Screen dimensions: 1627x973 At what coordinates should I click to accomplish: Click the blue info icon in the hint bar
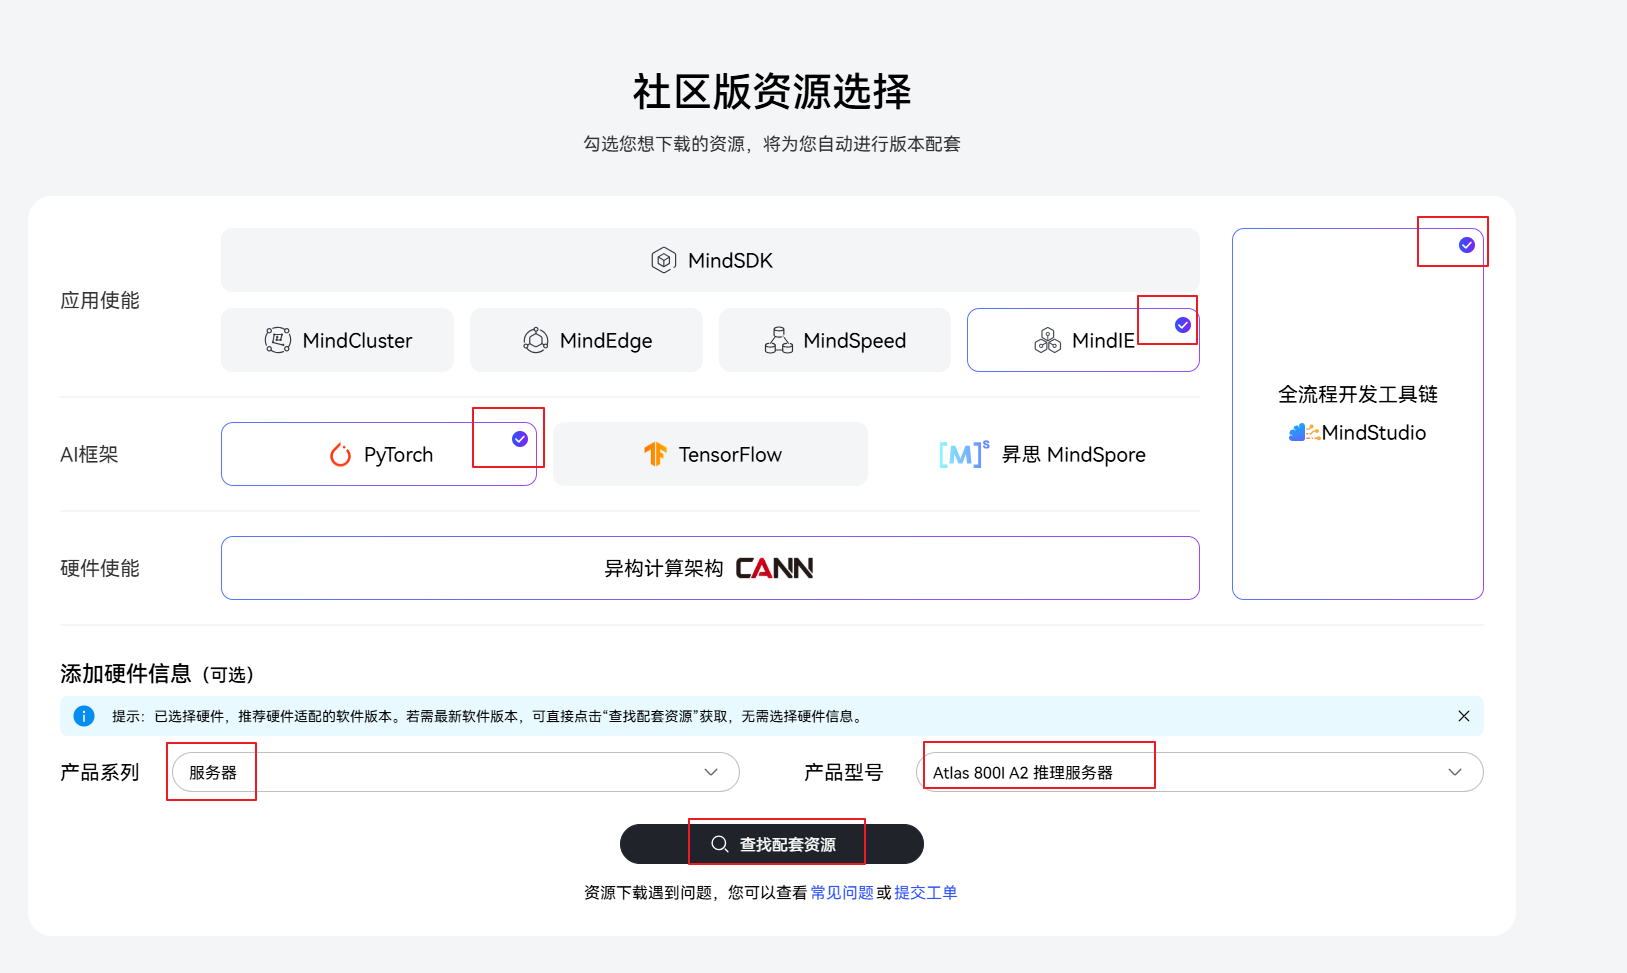coord(84,716)
